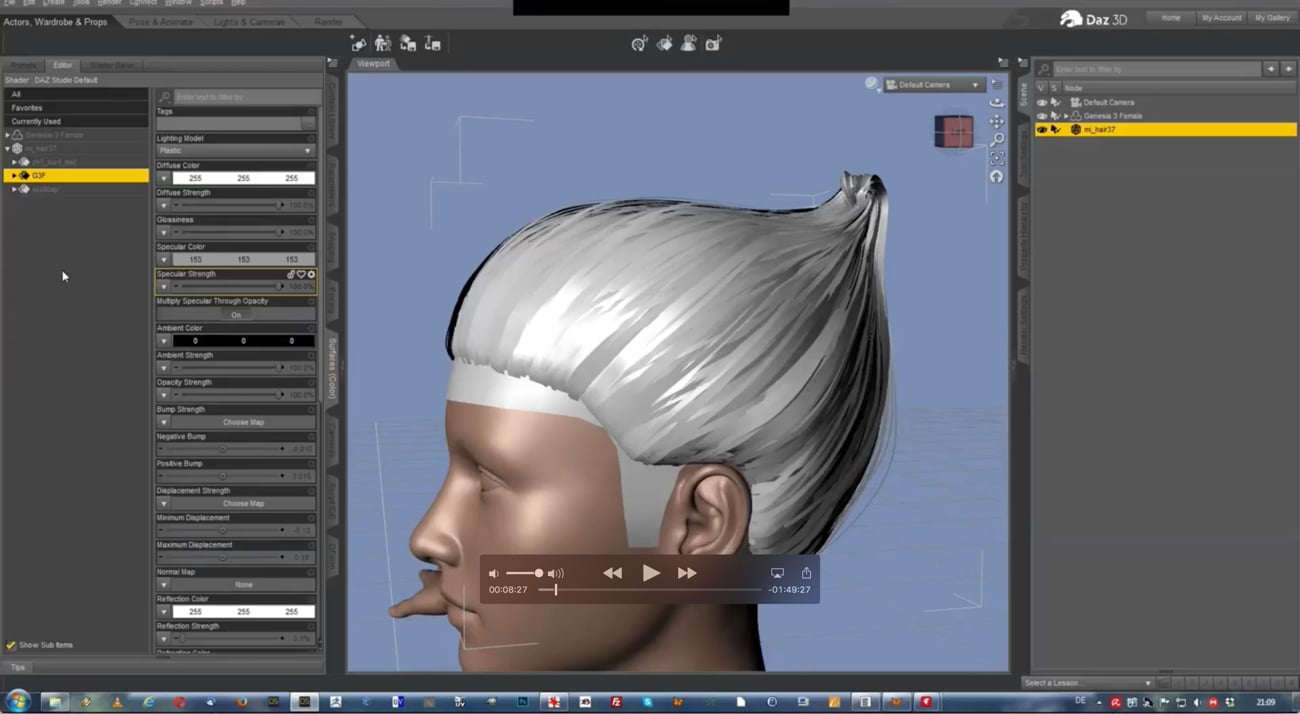Click the My Gallery button top right
The height and width of the screenshot is (714, 1300).
click(x=1272, y=17)
